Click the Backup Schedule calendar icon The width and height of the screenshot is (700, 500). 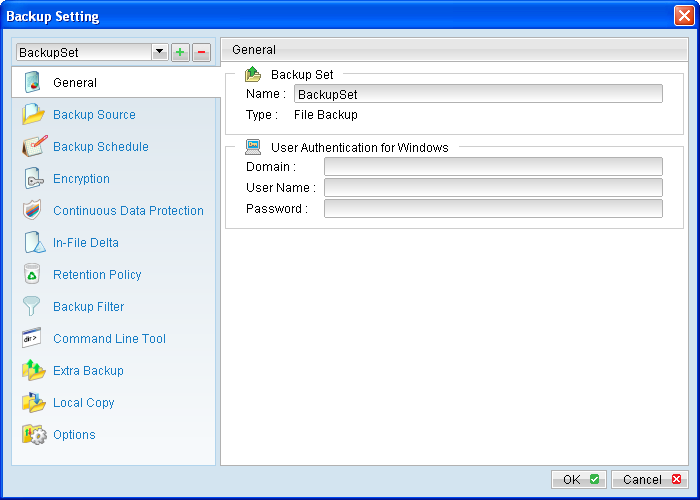point(35,147)
